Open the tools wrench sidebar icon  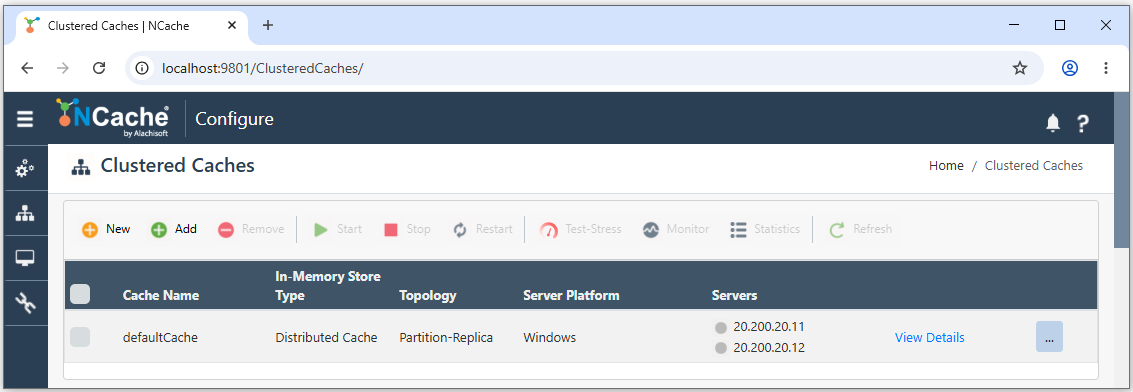[x=25, y=303]
